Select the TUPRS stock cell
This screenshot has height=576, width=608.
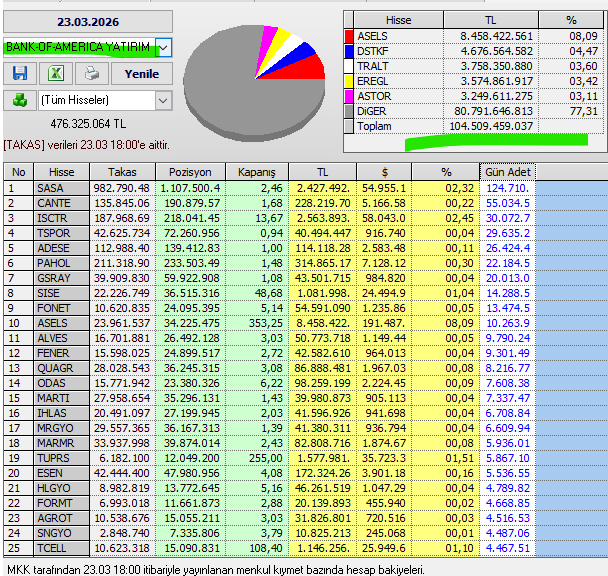click(x=62, y=458)
